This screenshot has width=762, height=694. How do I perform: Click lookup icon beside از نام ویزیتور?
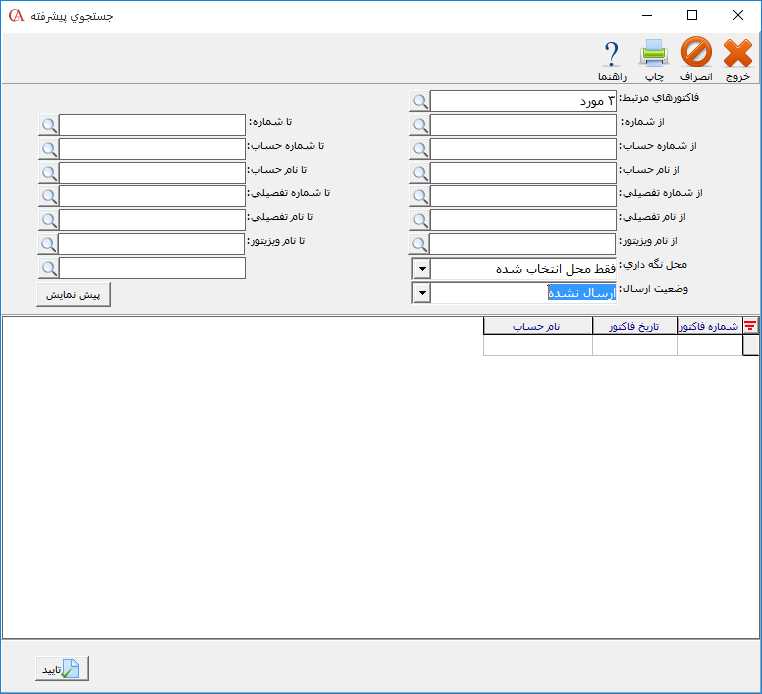point(420,245)
